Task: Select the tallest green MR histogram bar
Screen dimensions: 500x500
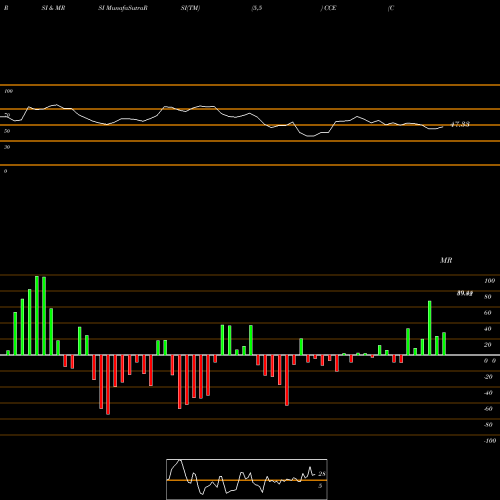Action: tap(37, 315)
